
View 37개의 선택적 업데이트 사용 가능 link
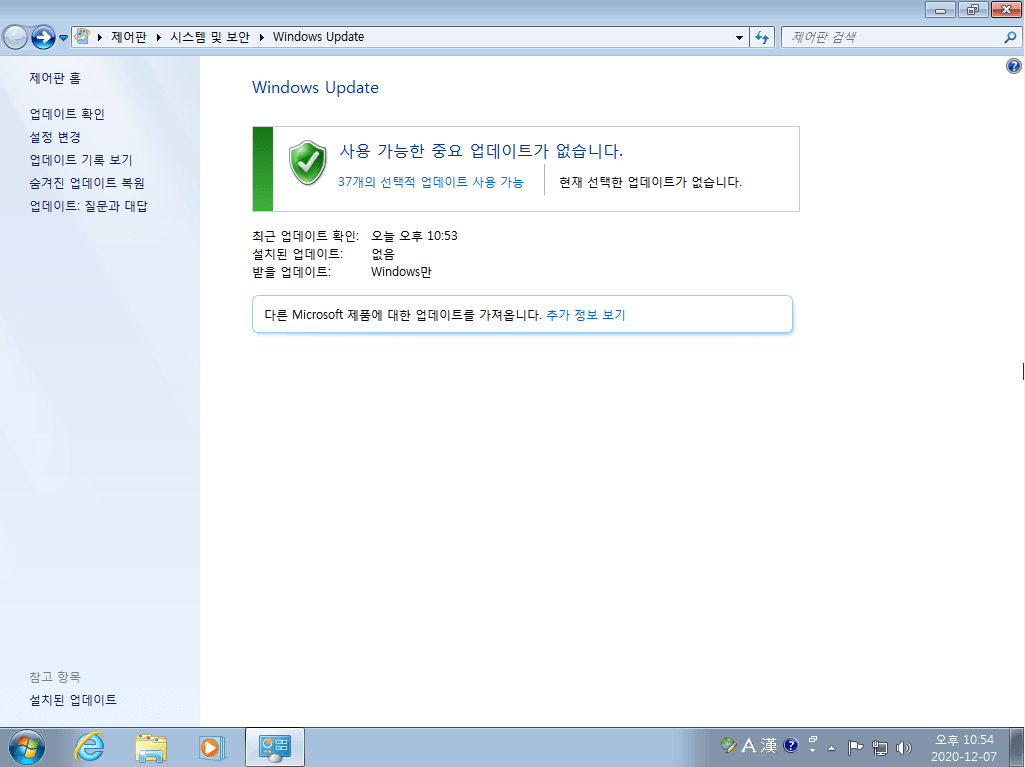click(430, 182)
